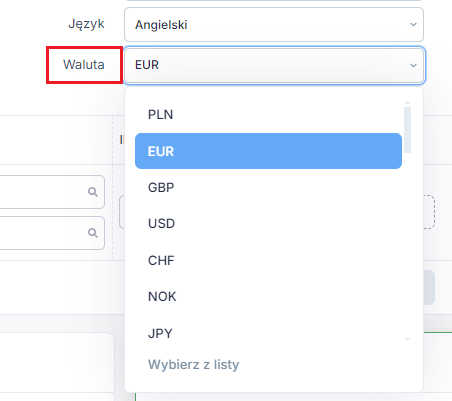Click the scrollbar up arrow

coord(407,103)
